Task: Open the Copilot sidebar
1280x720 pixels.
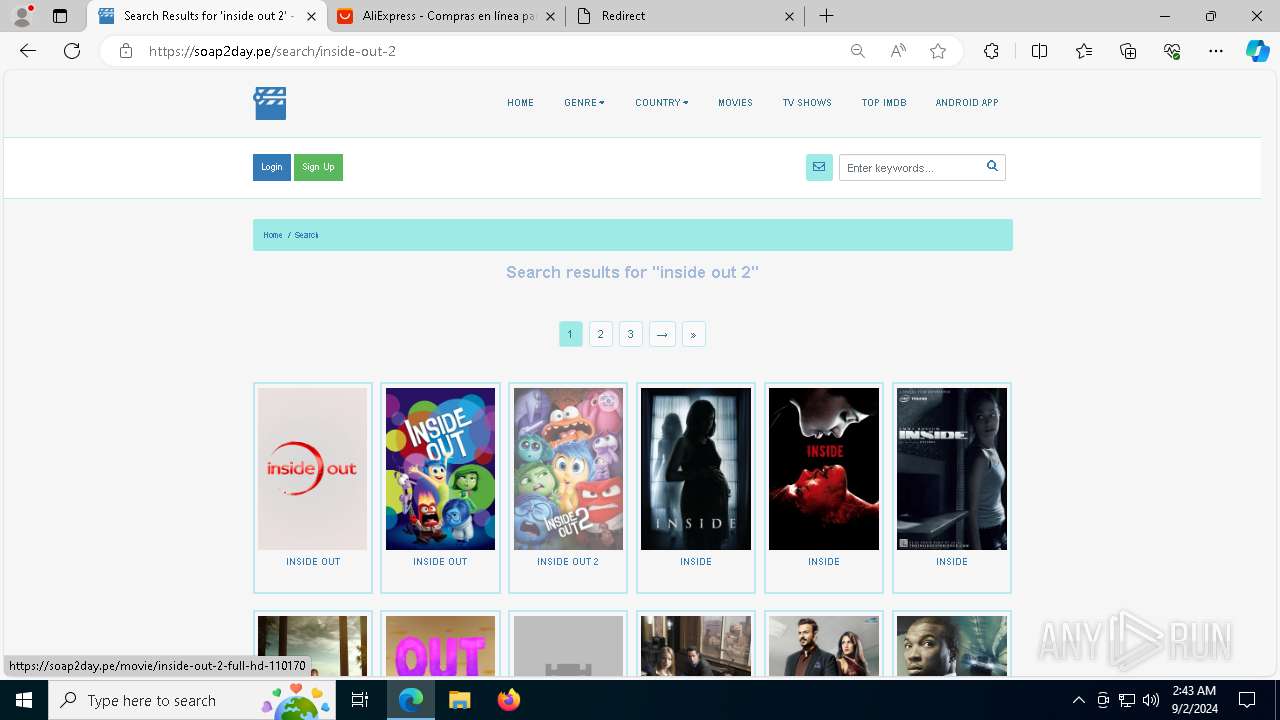Action: pos(1257,51)
